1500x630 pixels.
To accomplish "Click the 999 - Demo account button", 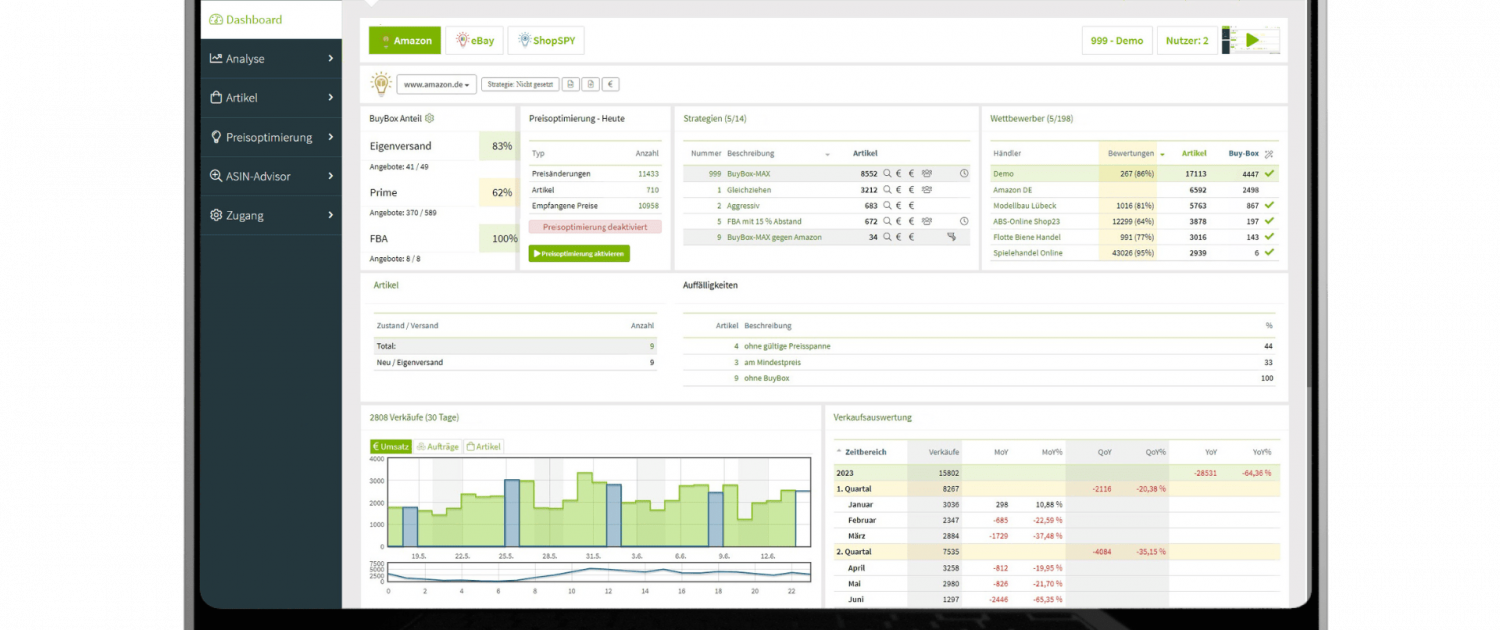I will [x=1117, y=41].
